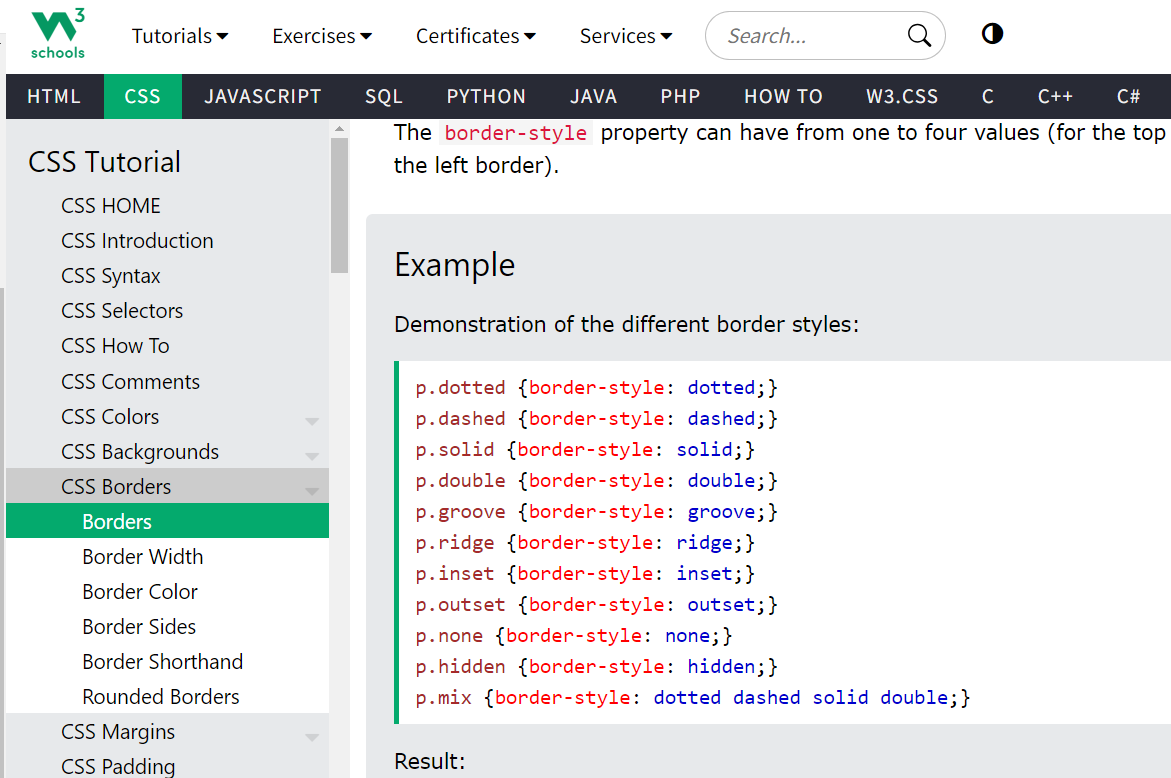
Task: Open the PYTHON tab
Action: [x=486, y=96]
